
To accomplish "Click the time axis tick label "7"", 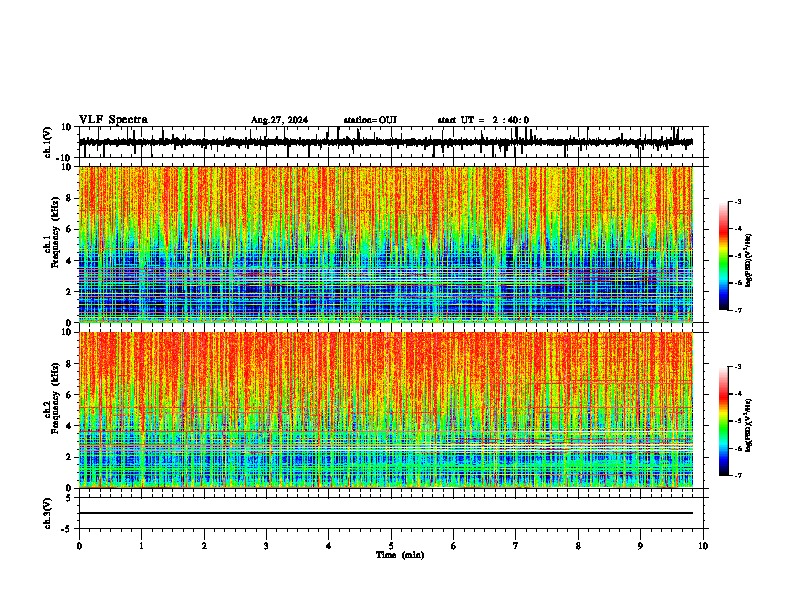I will coord(516,546).
